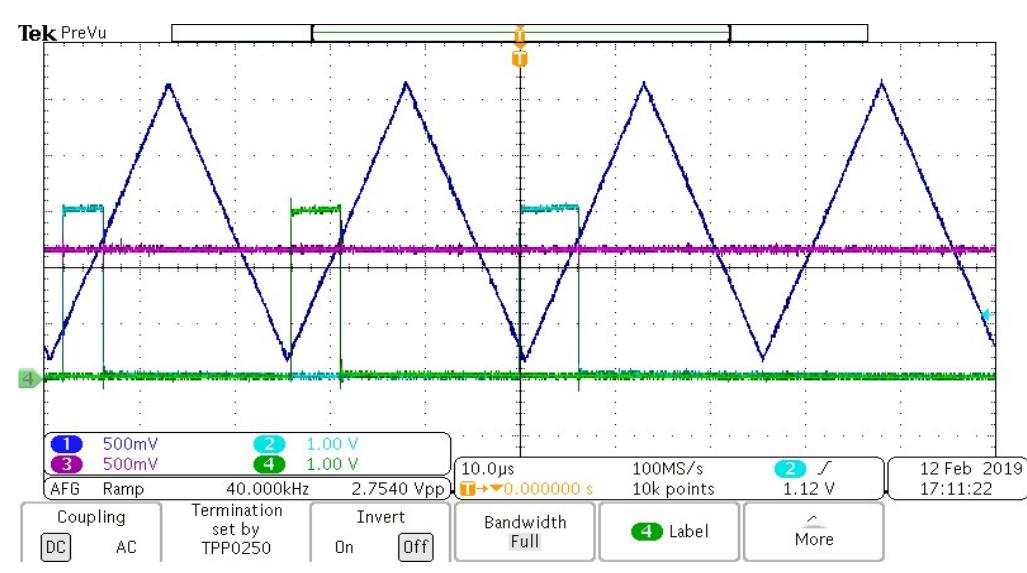Turn Invert On
The height and width of the screenshot is (573, 1027).
[344, 547]
